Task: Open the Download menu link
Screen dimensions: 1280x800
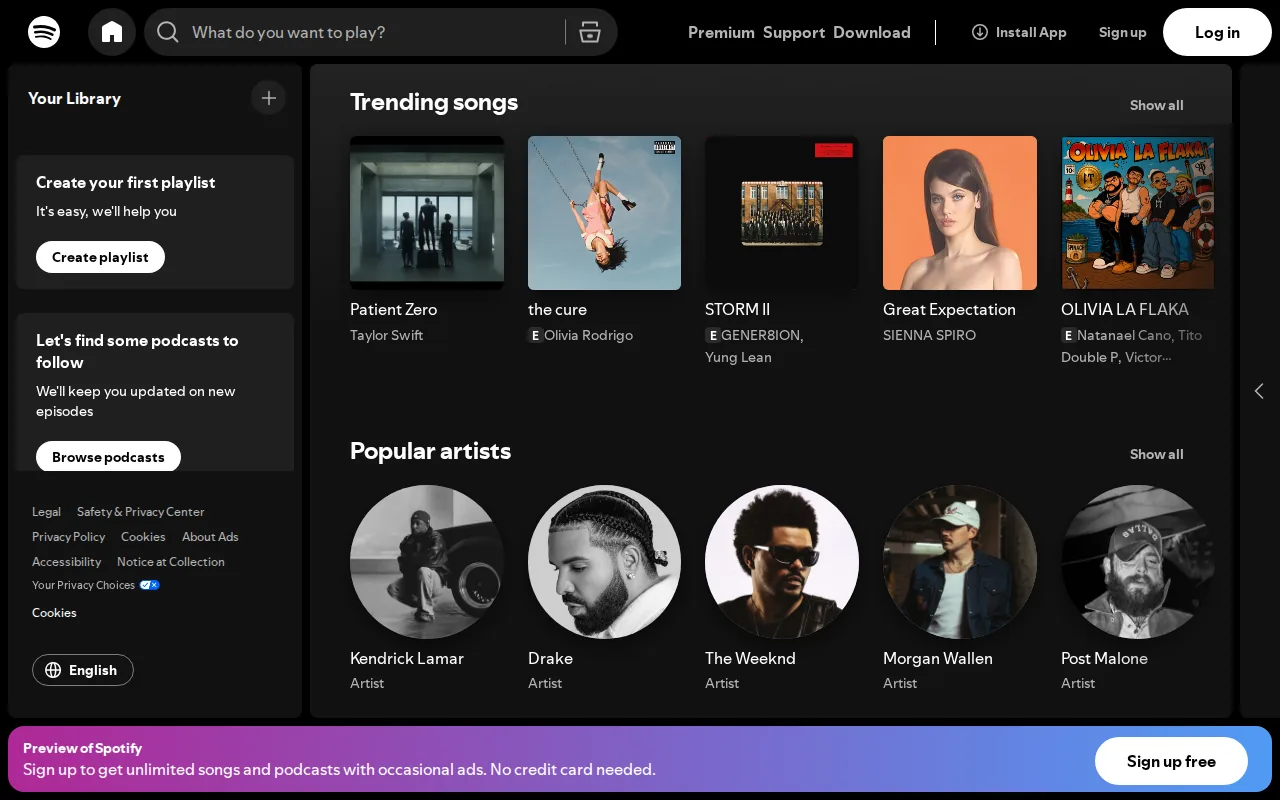Action: coord(872,32)
